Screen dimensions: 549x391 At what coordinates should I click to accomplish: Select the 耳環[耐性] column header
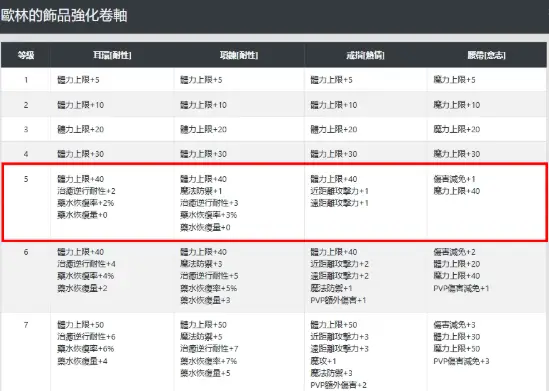(x=112, y=55)
